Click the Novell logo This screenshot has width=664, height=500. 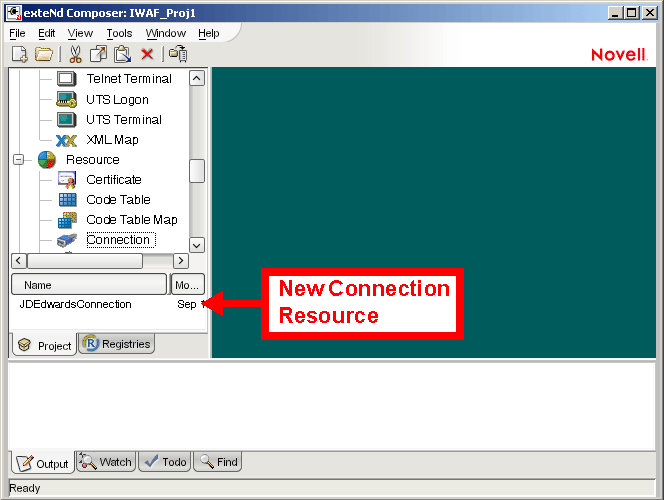pyautogui.click(x=619, y=54)
